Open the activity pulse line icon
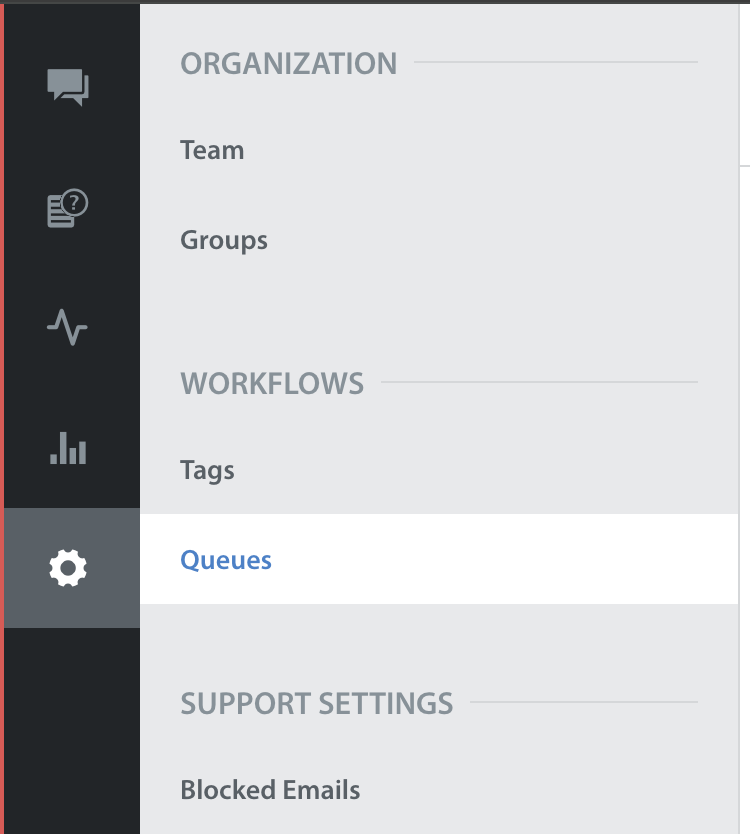The height and width of the screenshot is (834, 750). coord(67,327)
